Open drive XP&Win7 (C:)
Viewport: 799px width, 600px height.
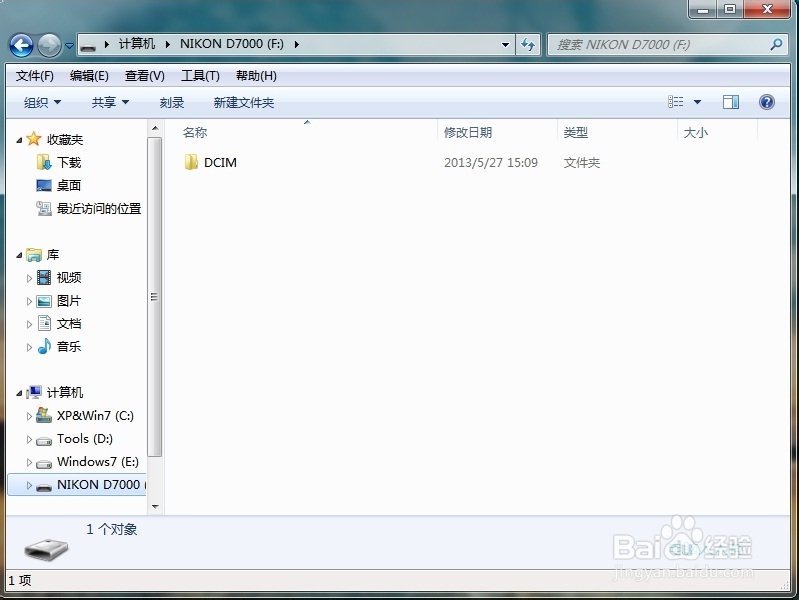[x=95, y=416]
